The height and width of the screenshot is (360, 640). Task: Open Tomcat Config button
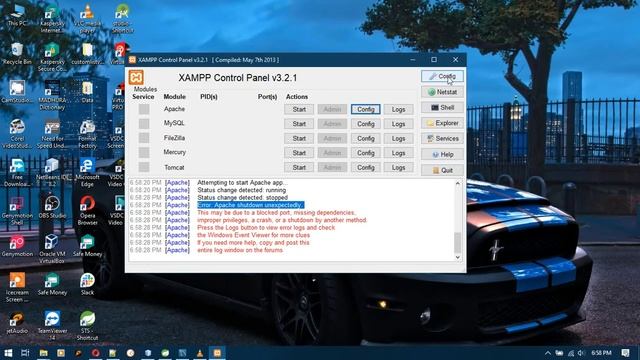click(x=366, y=167)
